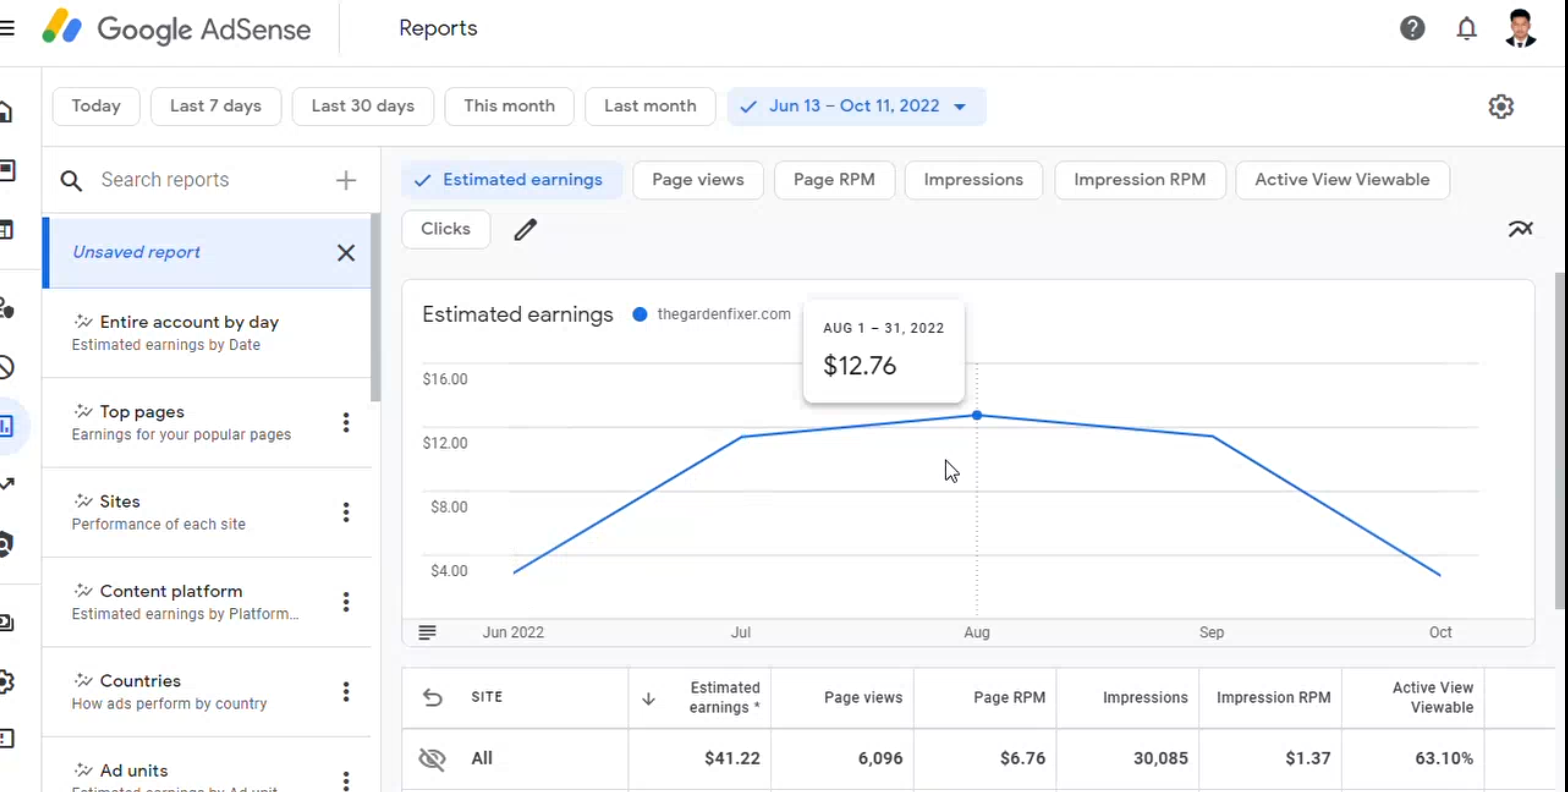
Task: Open more options for Content platform report
Action: point(346,602)
